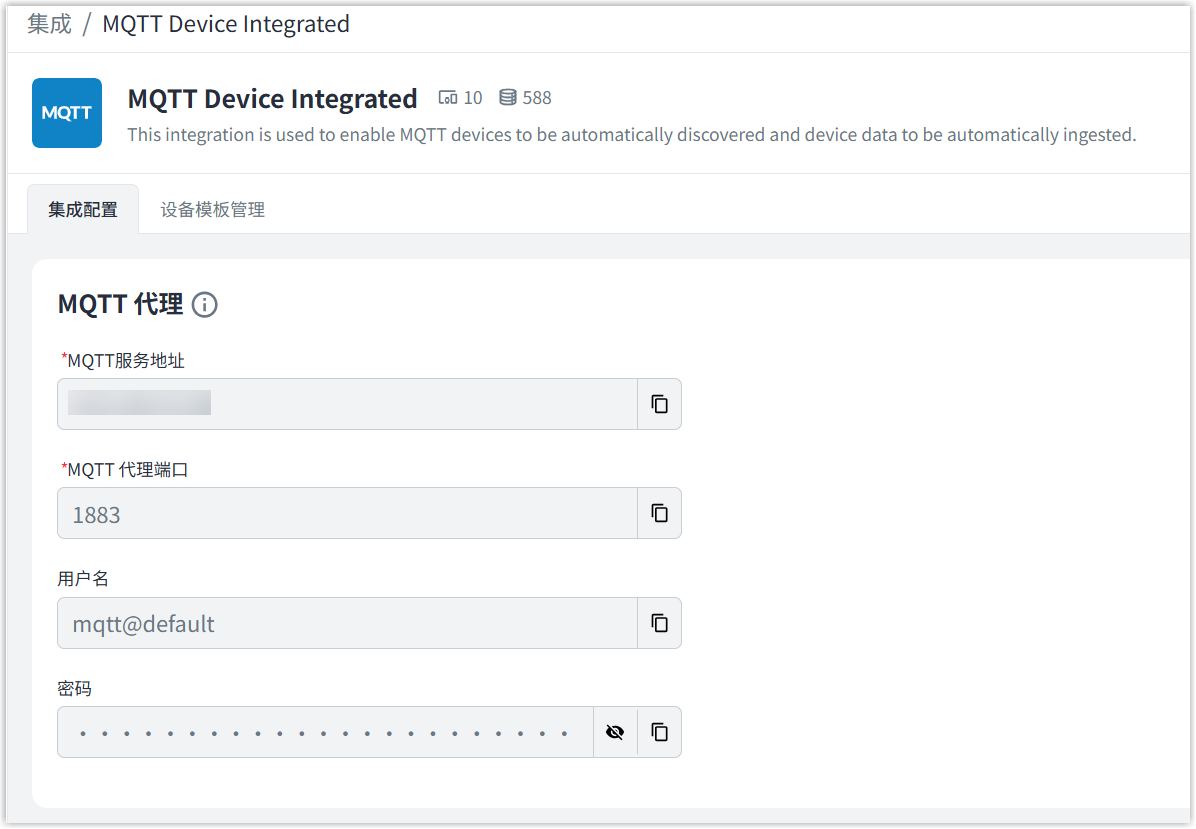
Task: Toggle password visibility eye icon
Action: coord(615,732)
